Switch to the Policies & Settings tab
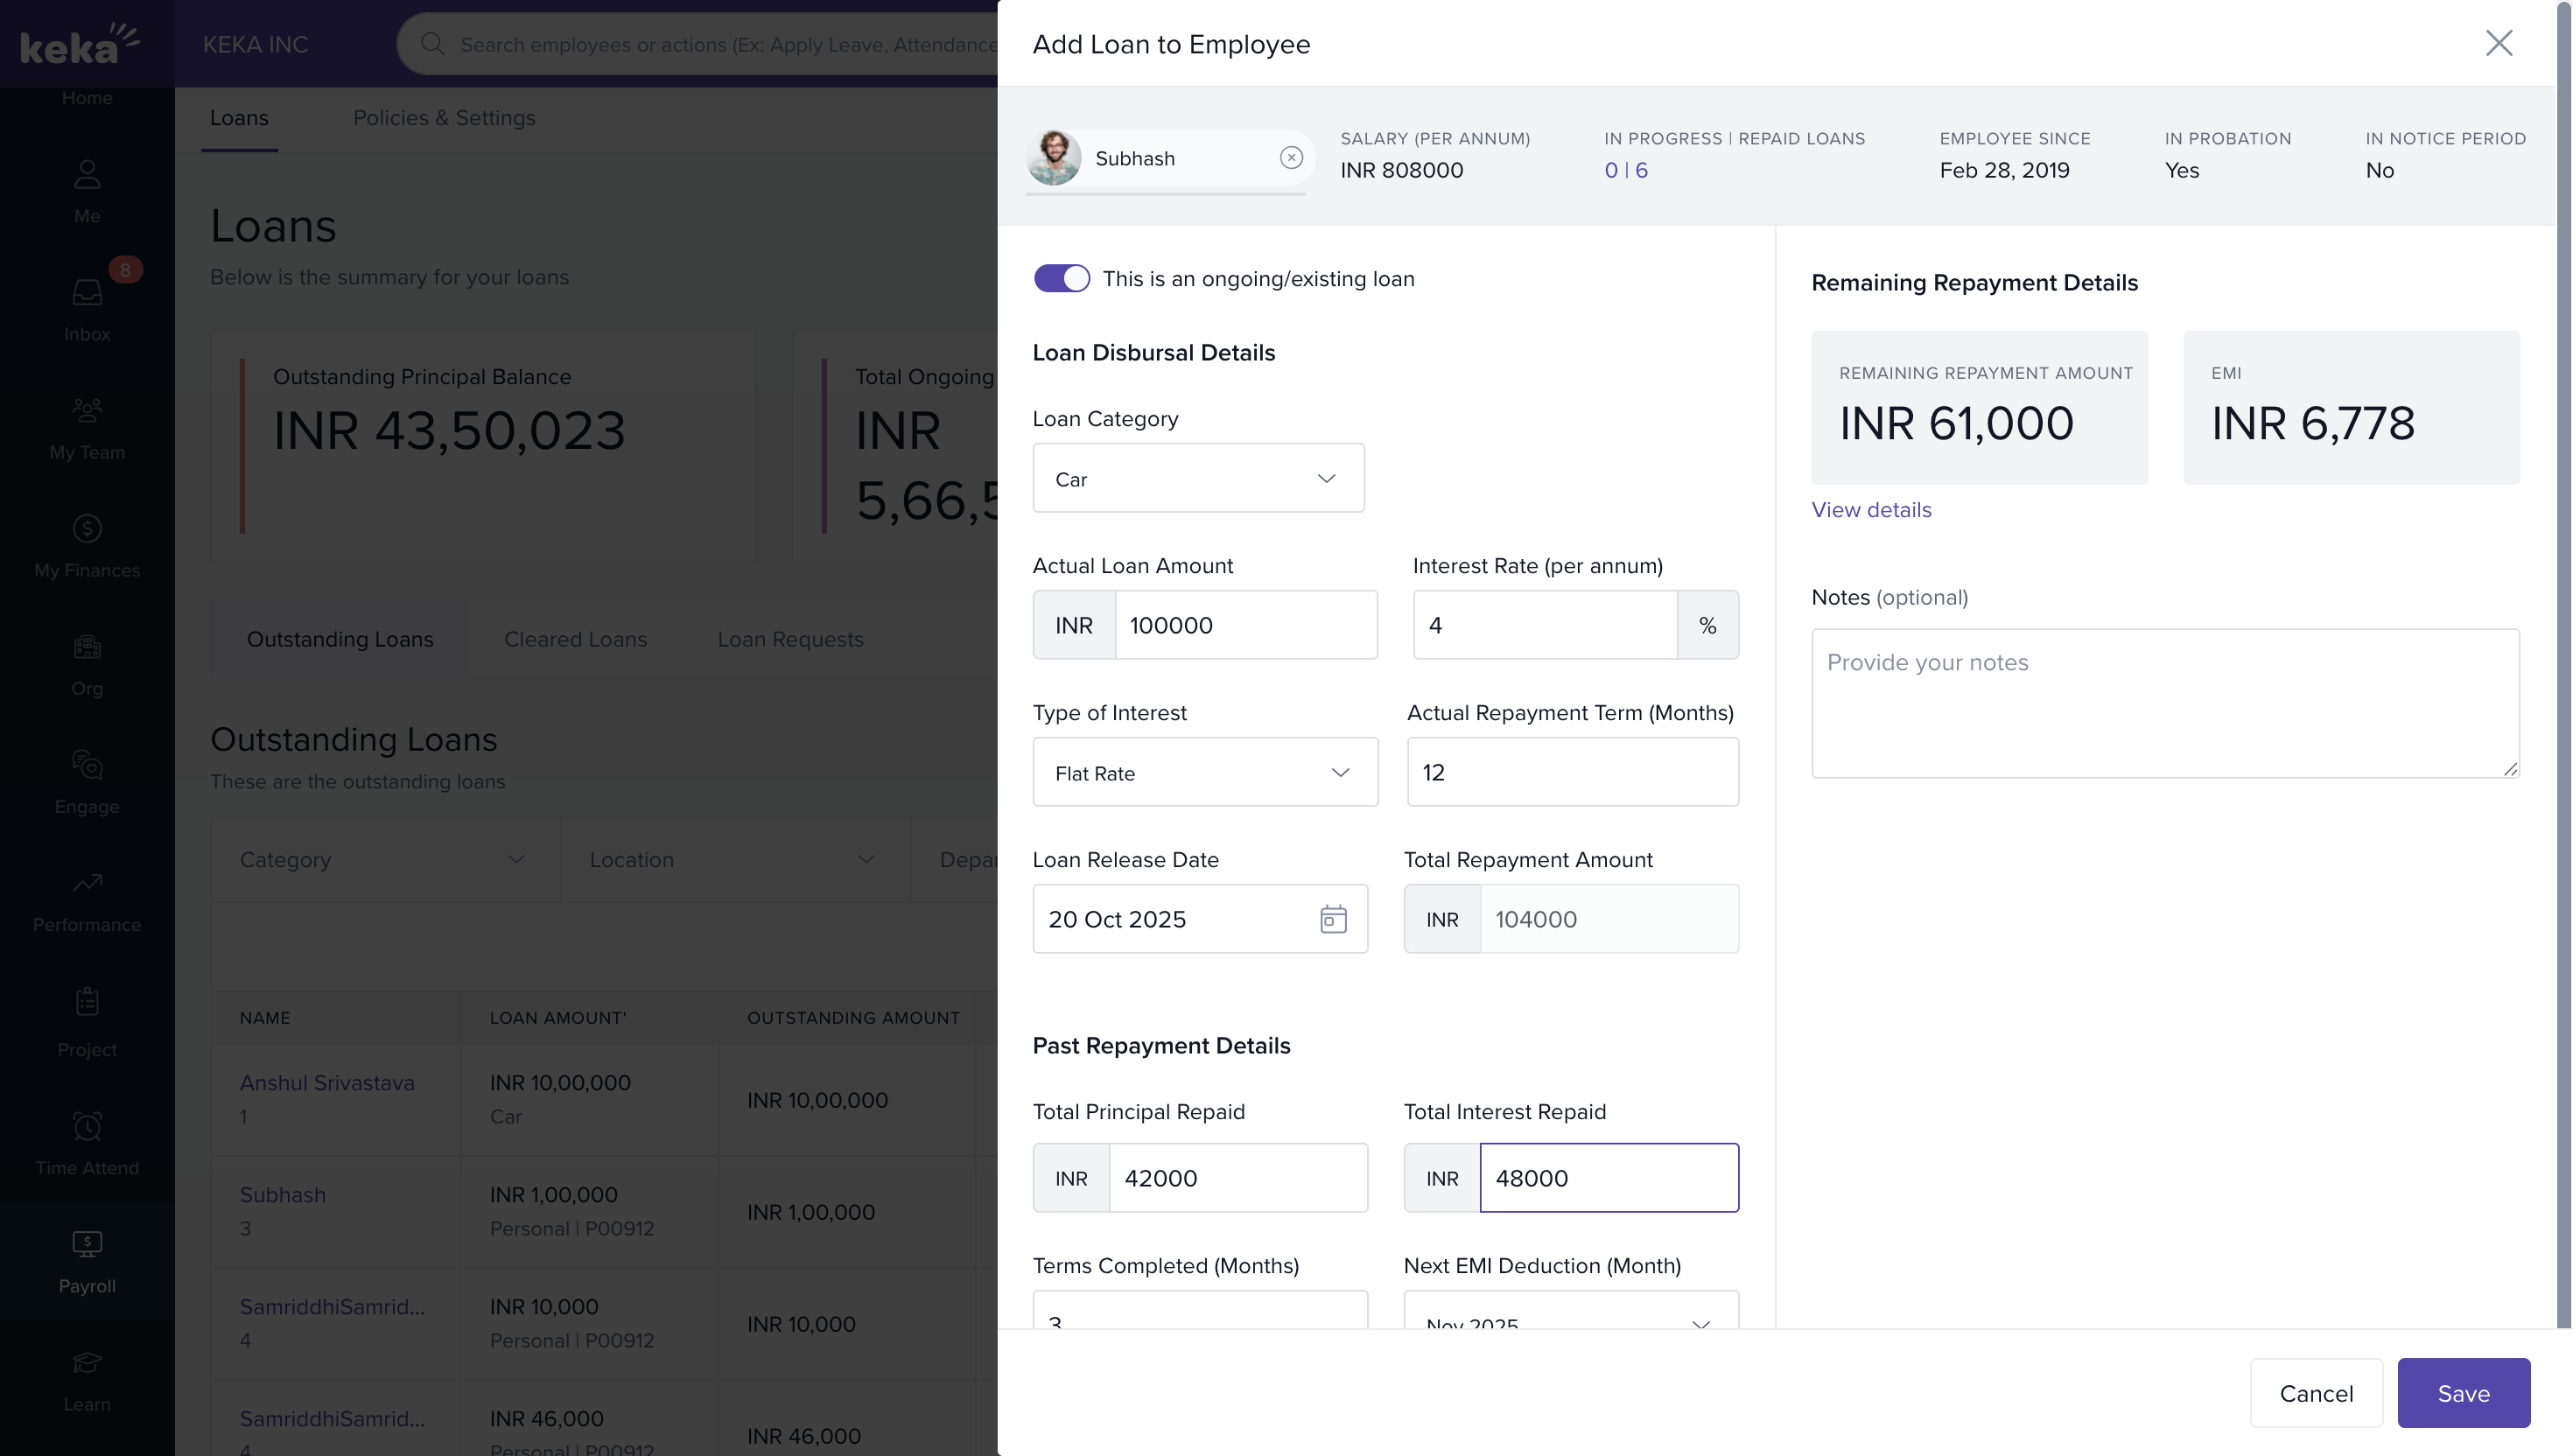The width and height of the screenshot is (2573, 1456). coord(444,118)
